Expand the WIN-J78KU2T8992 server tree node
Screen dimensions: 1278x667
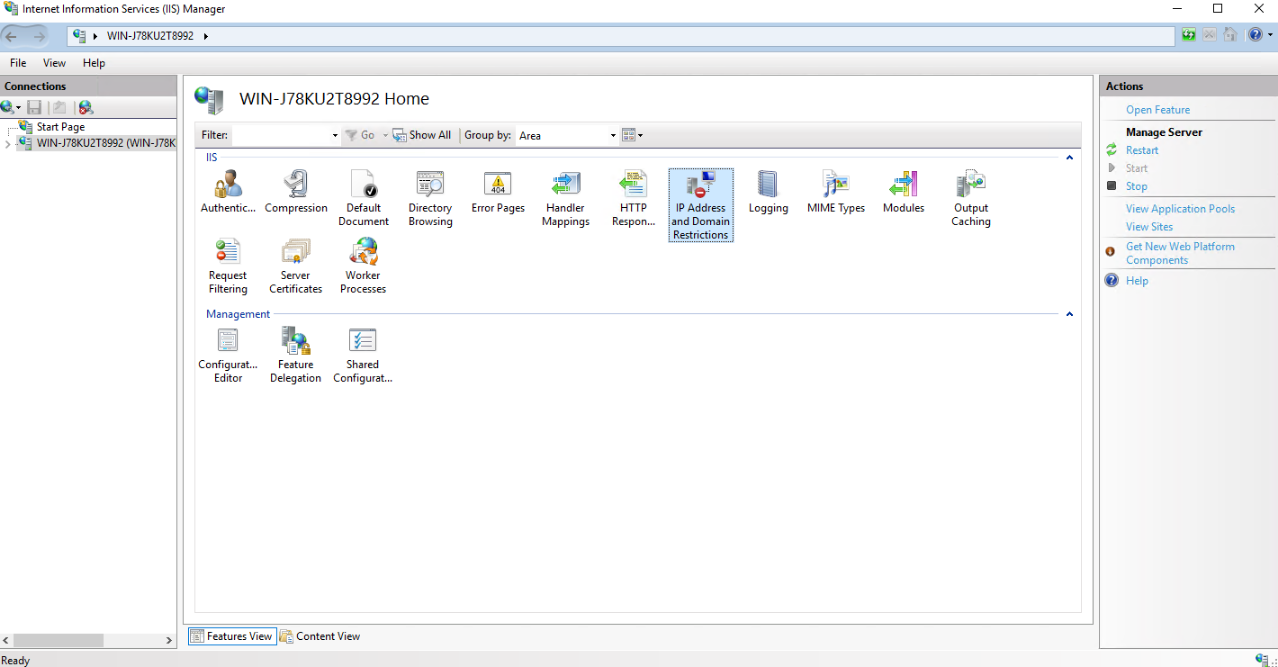(8, 143)
